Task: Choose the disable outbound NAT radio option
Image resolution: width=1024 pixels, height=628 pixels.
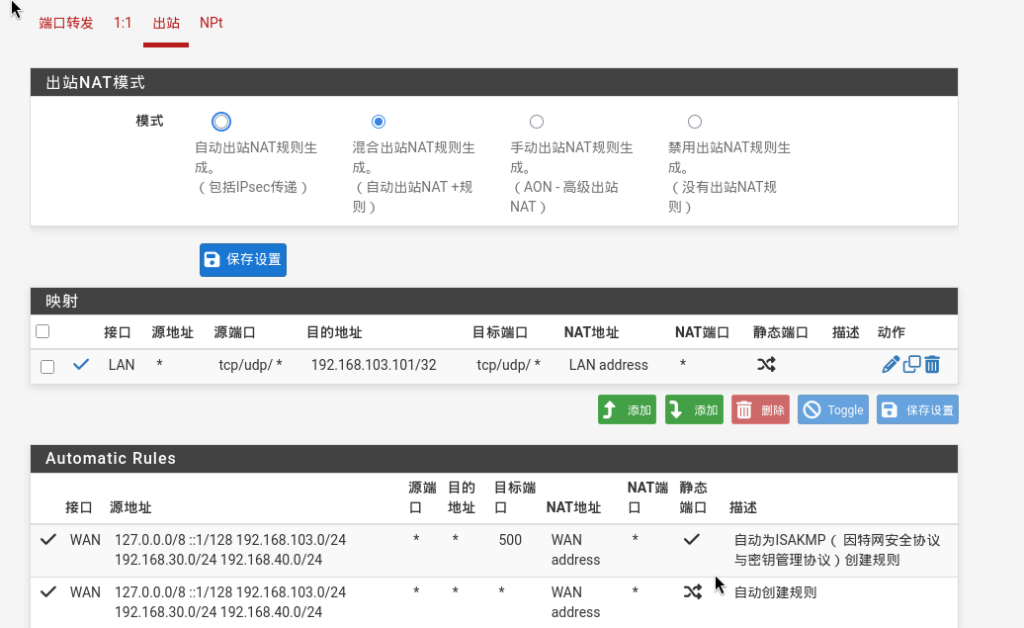Action: click(694, 122)
